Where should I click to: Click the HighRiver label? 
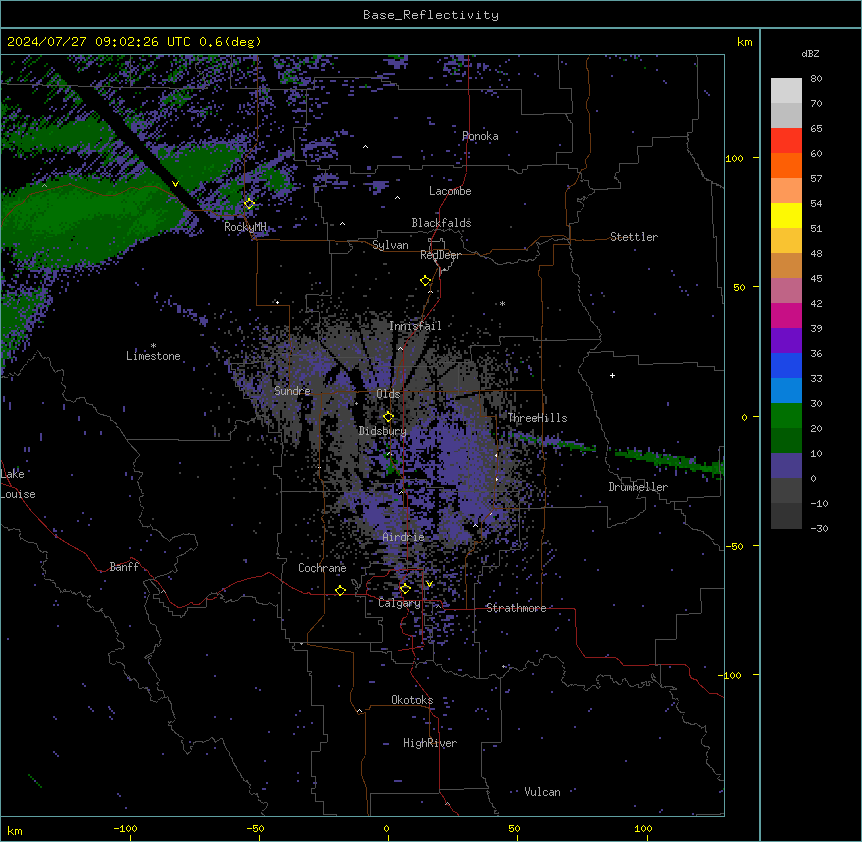430,743
